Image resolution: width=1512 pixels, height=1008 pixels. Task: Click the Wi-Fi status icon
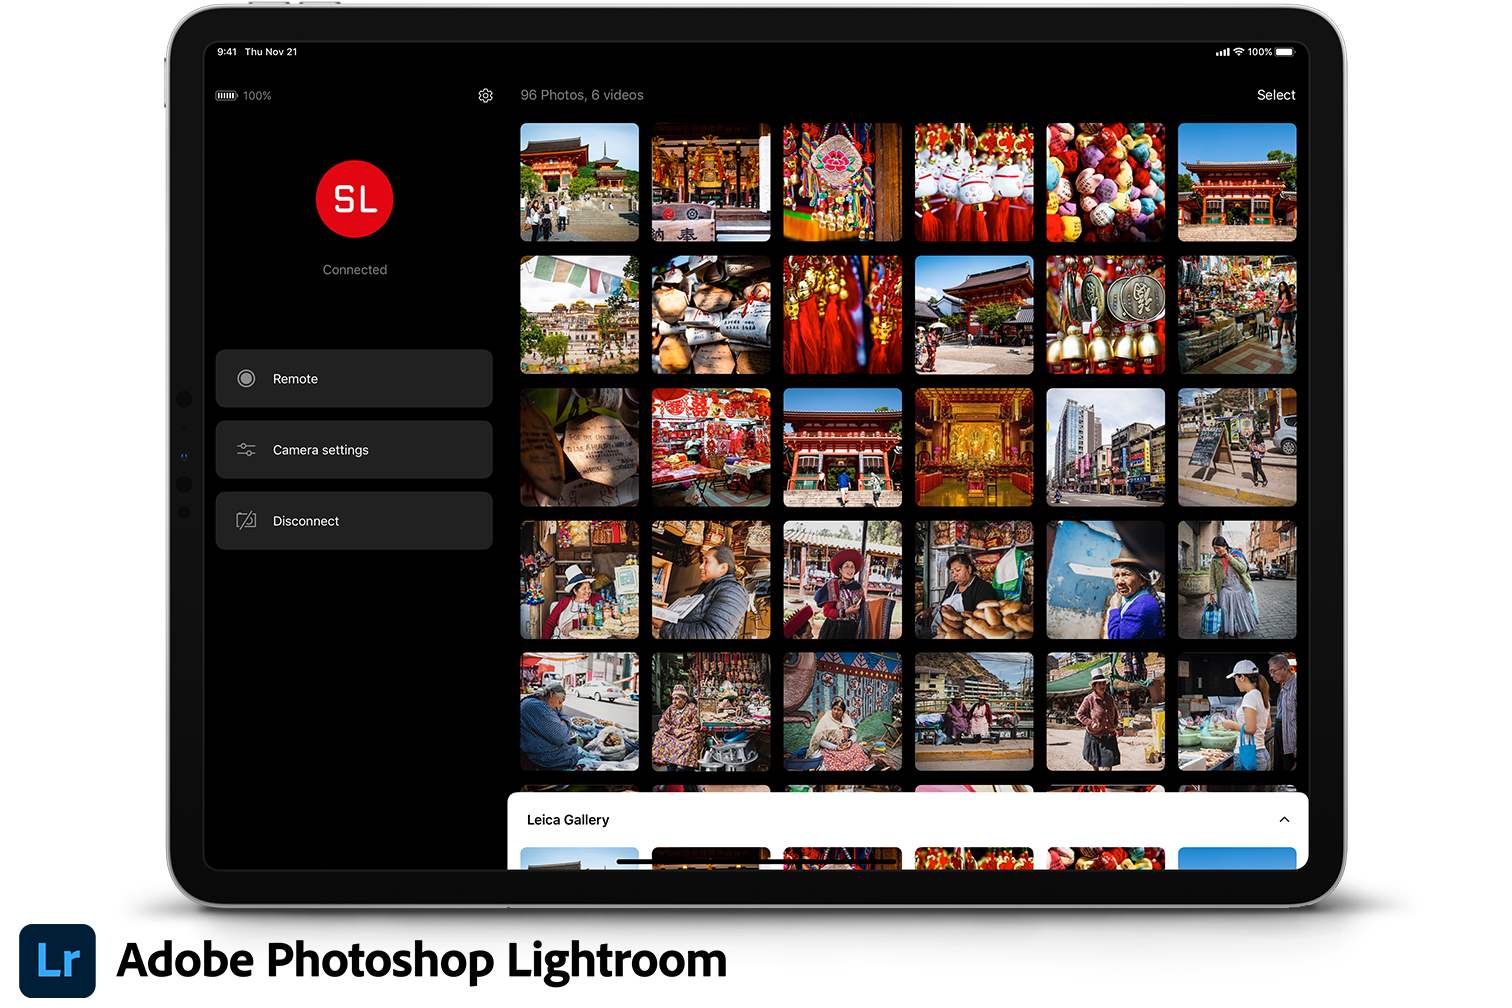pos(1239,52)
